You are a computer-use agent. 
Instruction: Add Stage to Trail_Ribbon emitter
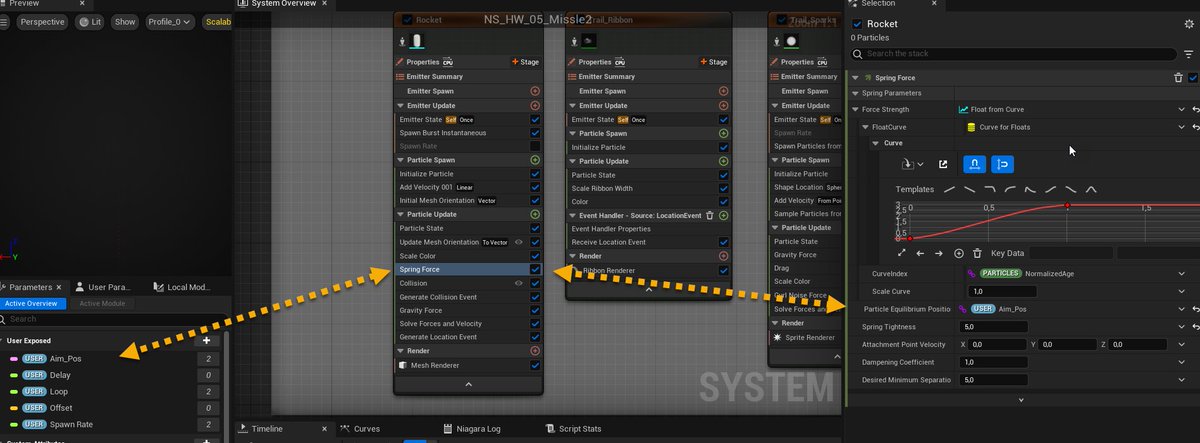coord(714,62)
